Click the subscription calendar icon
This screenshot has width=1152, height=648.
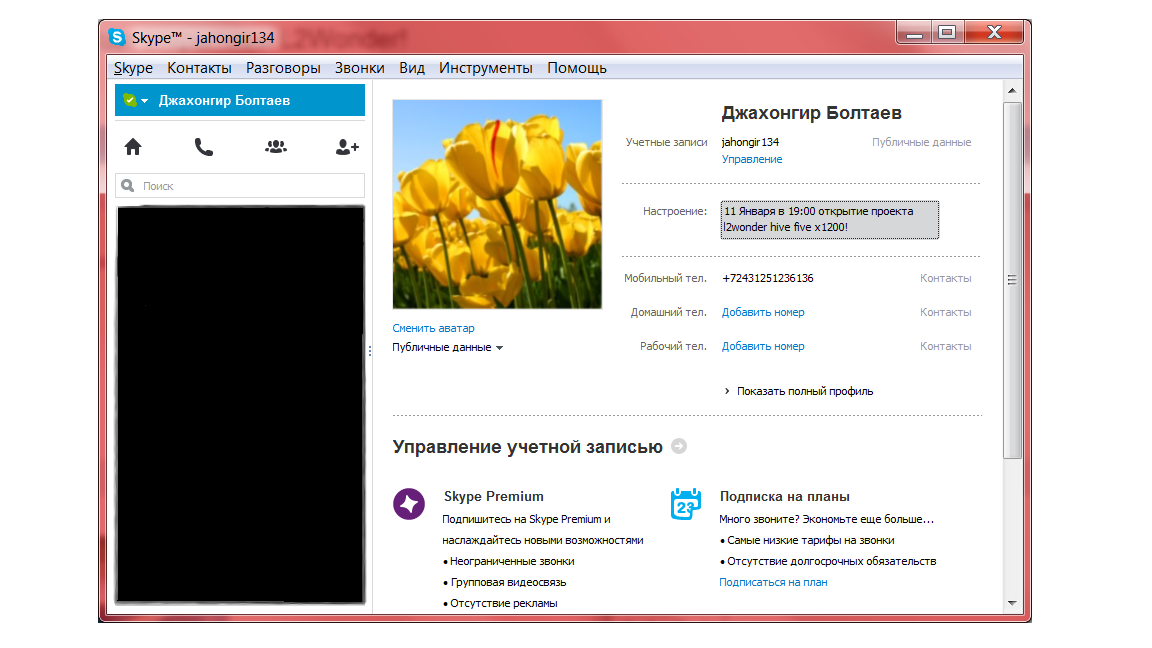[x=685, y=504]
